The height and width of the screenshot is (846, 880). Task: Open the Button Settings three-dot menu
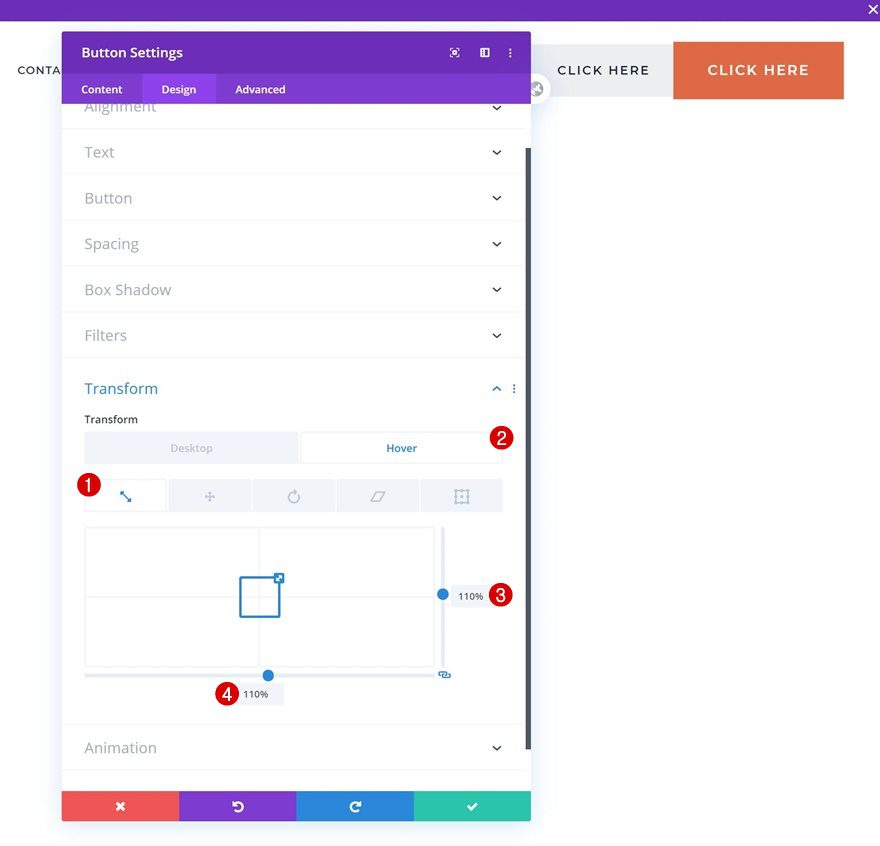point(510,53)
